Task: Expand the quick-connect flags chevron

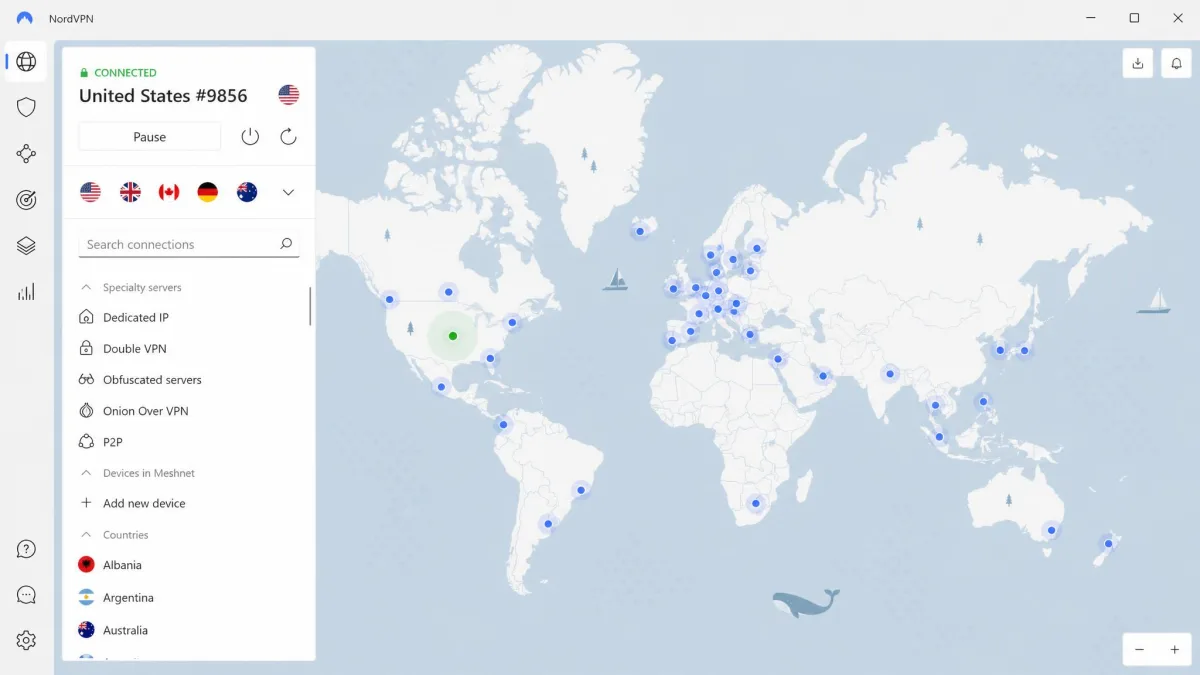Action: tap(288, 192)
